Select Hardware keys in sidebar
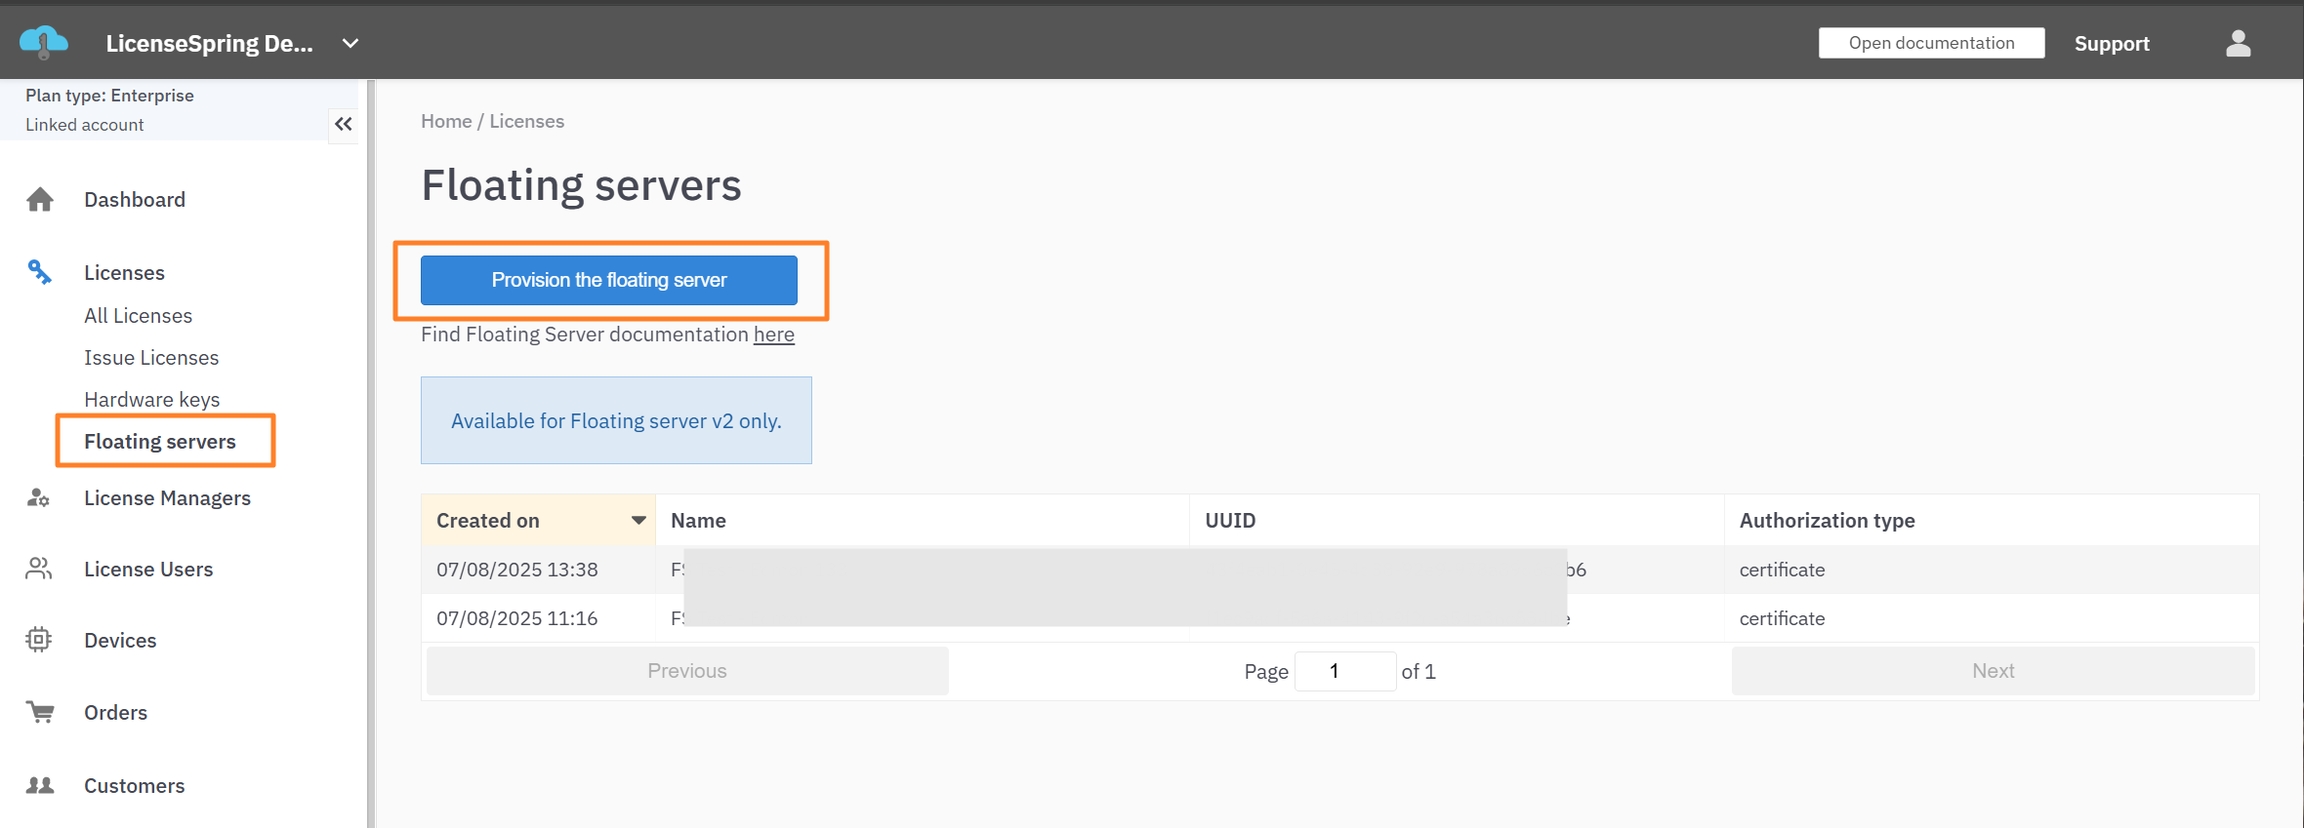 click(152, 399)
